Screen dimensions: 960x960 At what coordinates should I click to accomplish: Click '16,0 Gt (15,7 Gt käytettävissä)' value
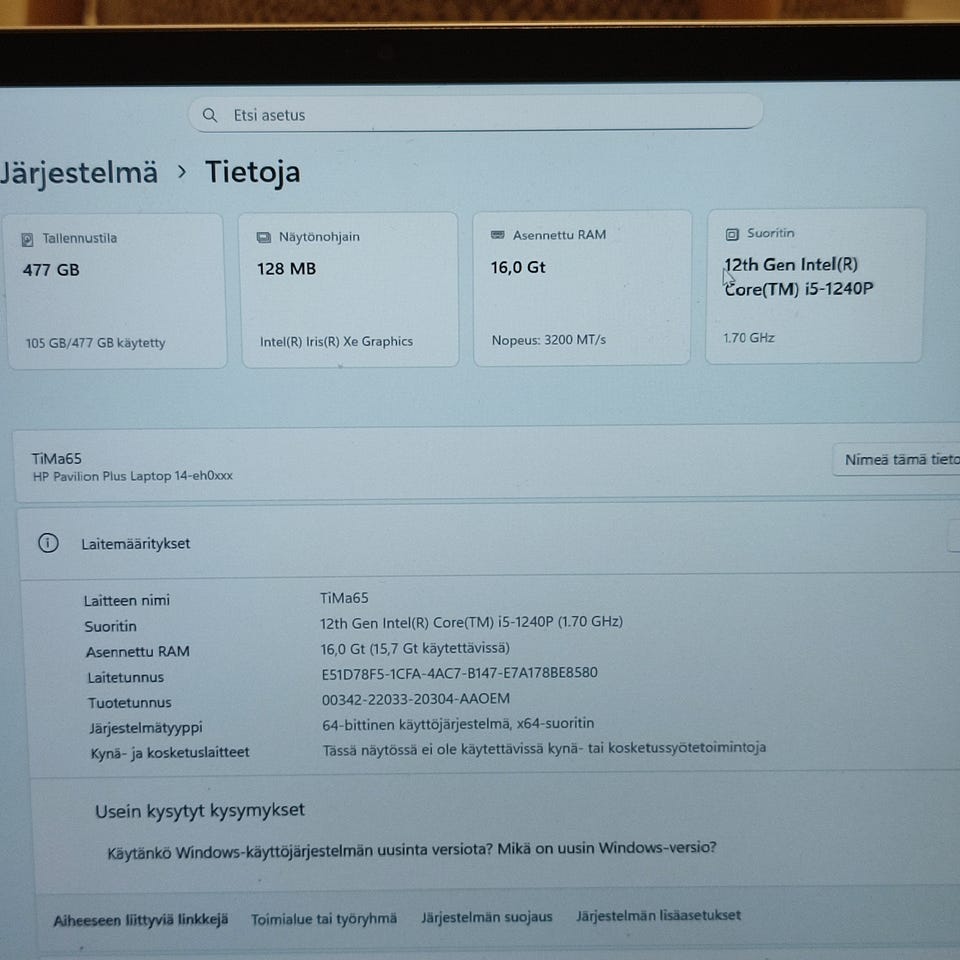[415, 648]
